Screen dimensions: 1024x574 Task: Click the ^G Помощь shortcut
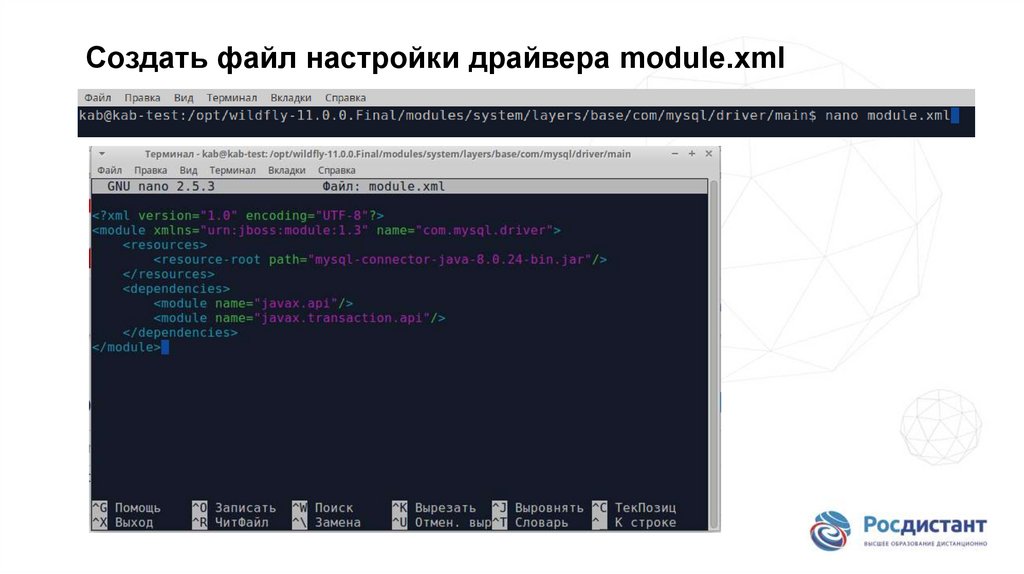(127, 508)
